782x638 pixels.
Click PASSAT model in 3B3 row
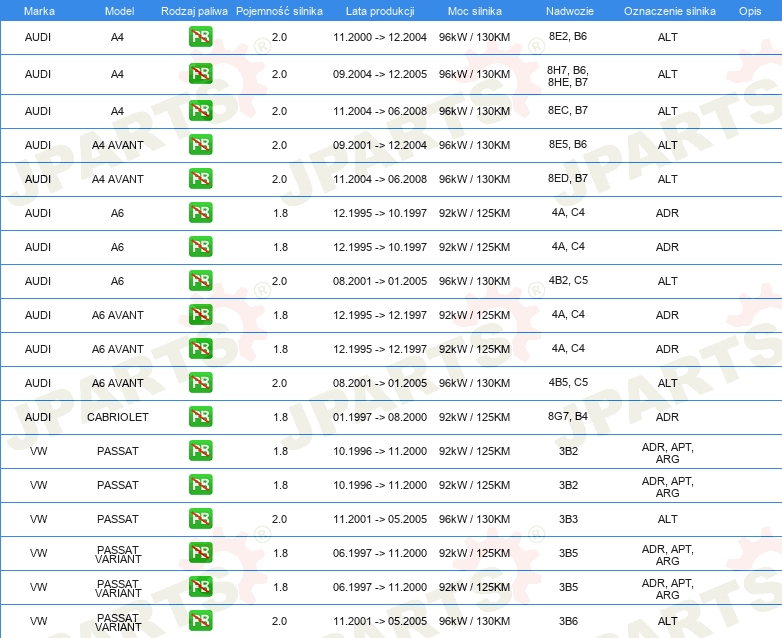click(118, 519)
